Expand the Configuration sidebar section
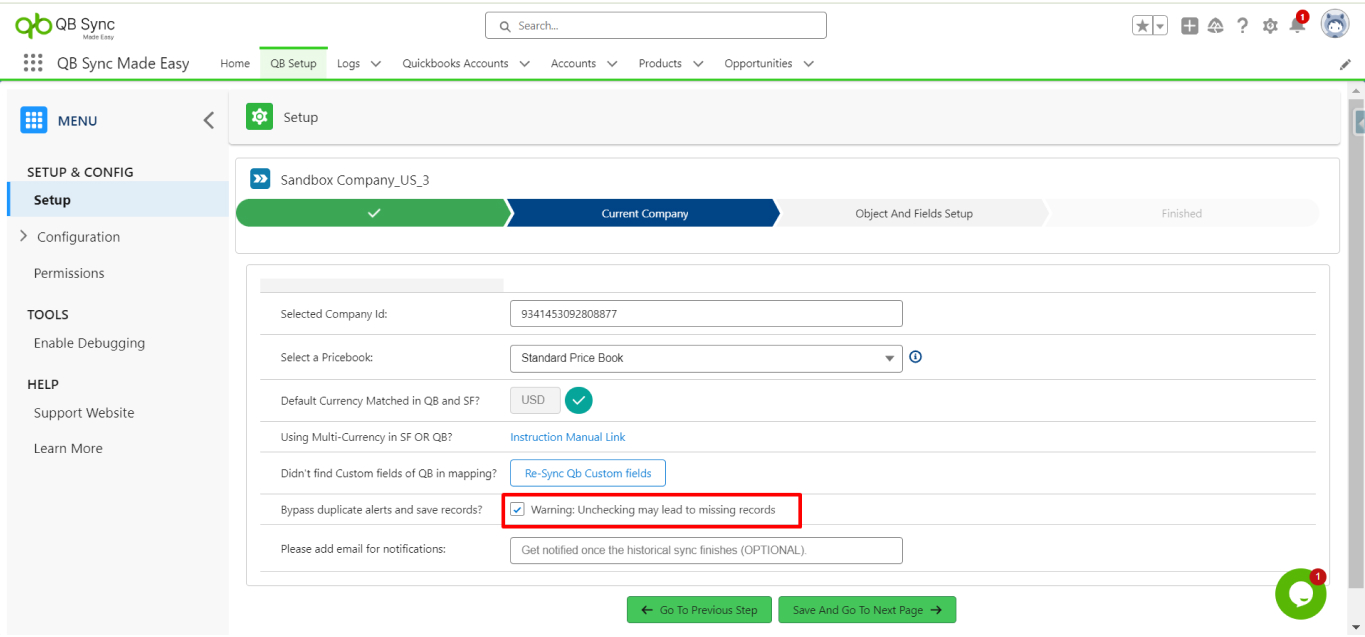Viewport: 1365px width, 637px height. (23, 237)
